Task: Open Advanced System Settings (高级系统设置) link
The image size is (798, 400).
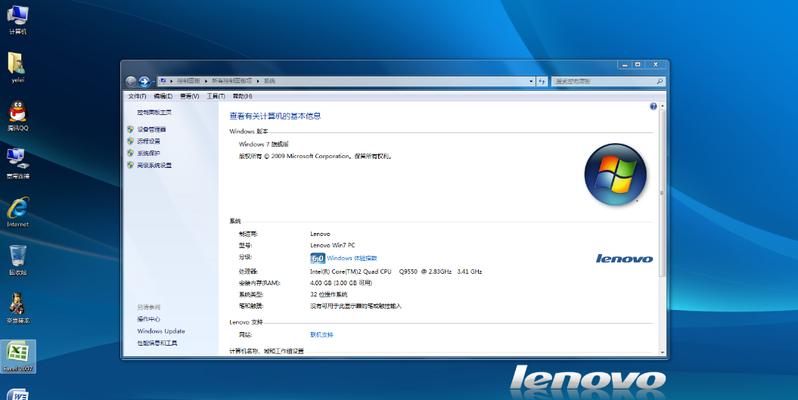Action: pyautogui.click(x=154, y=165)
